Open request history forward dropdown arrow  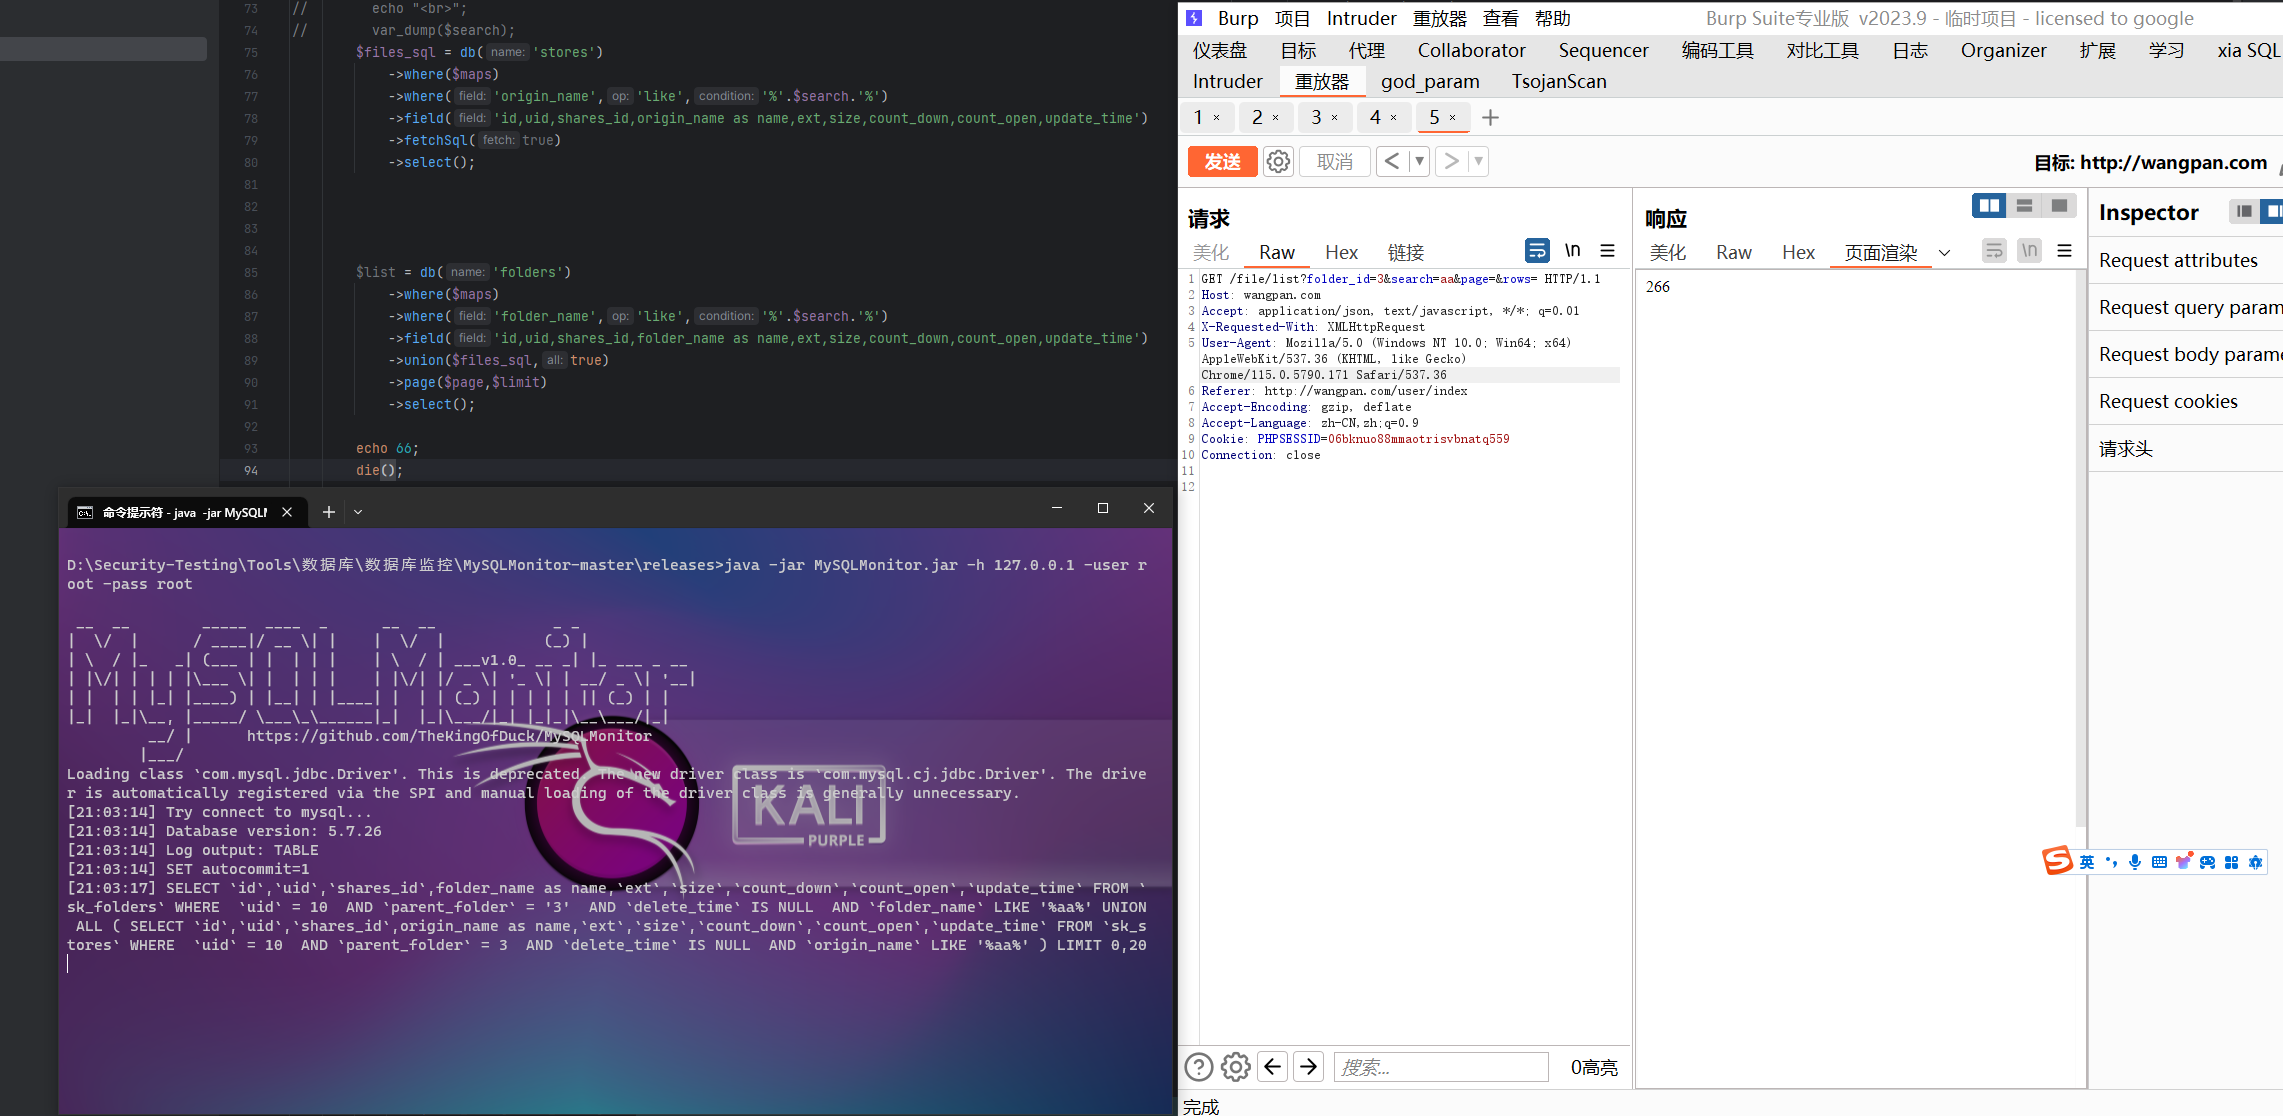pos(1478,161)
